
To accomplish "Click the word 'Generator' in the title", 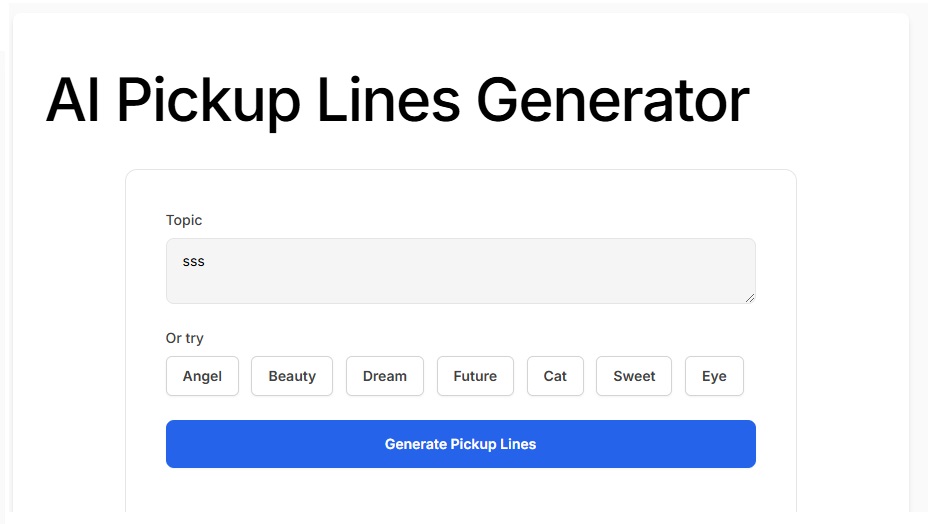I will (613, 100).
